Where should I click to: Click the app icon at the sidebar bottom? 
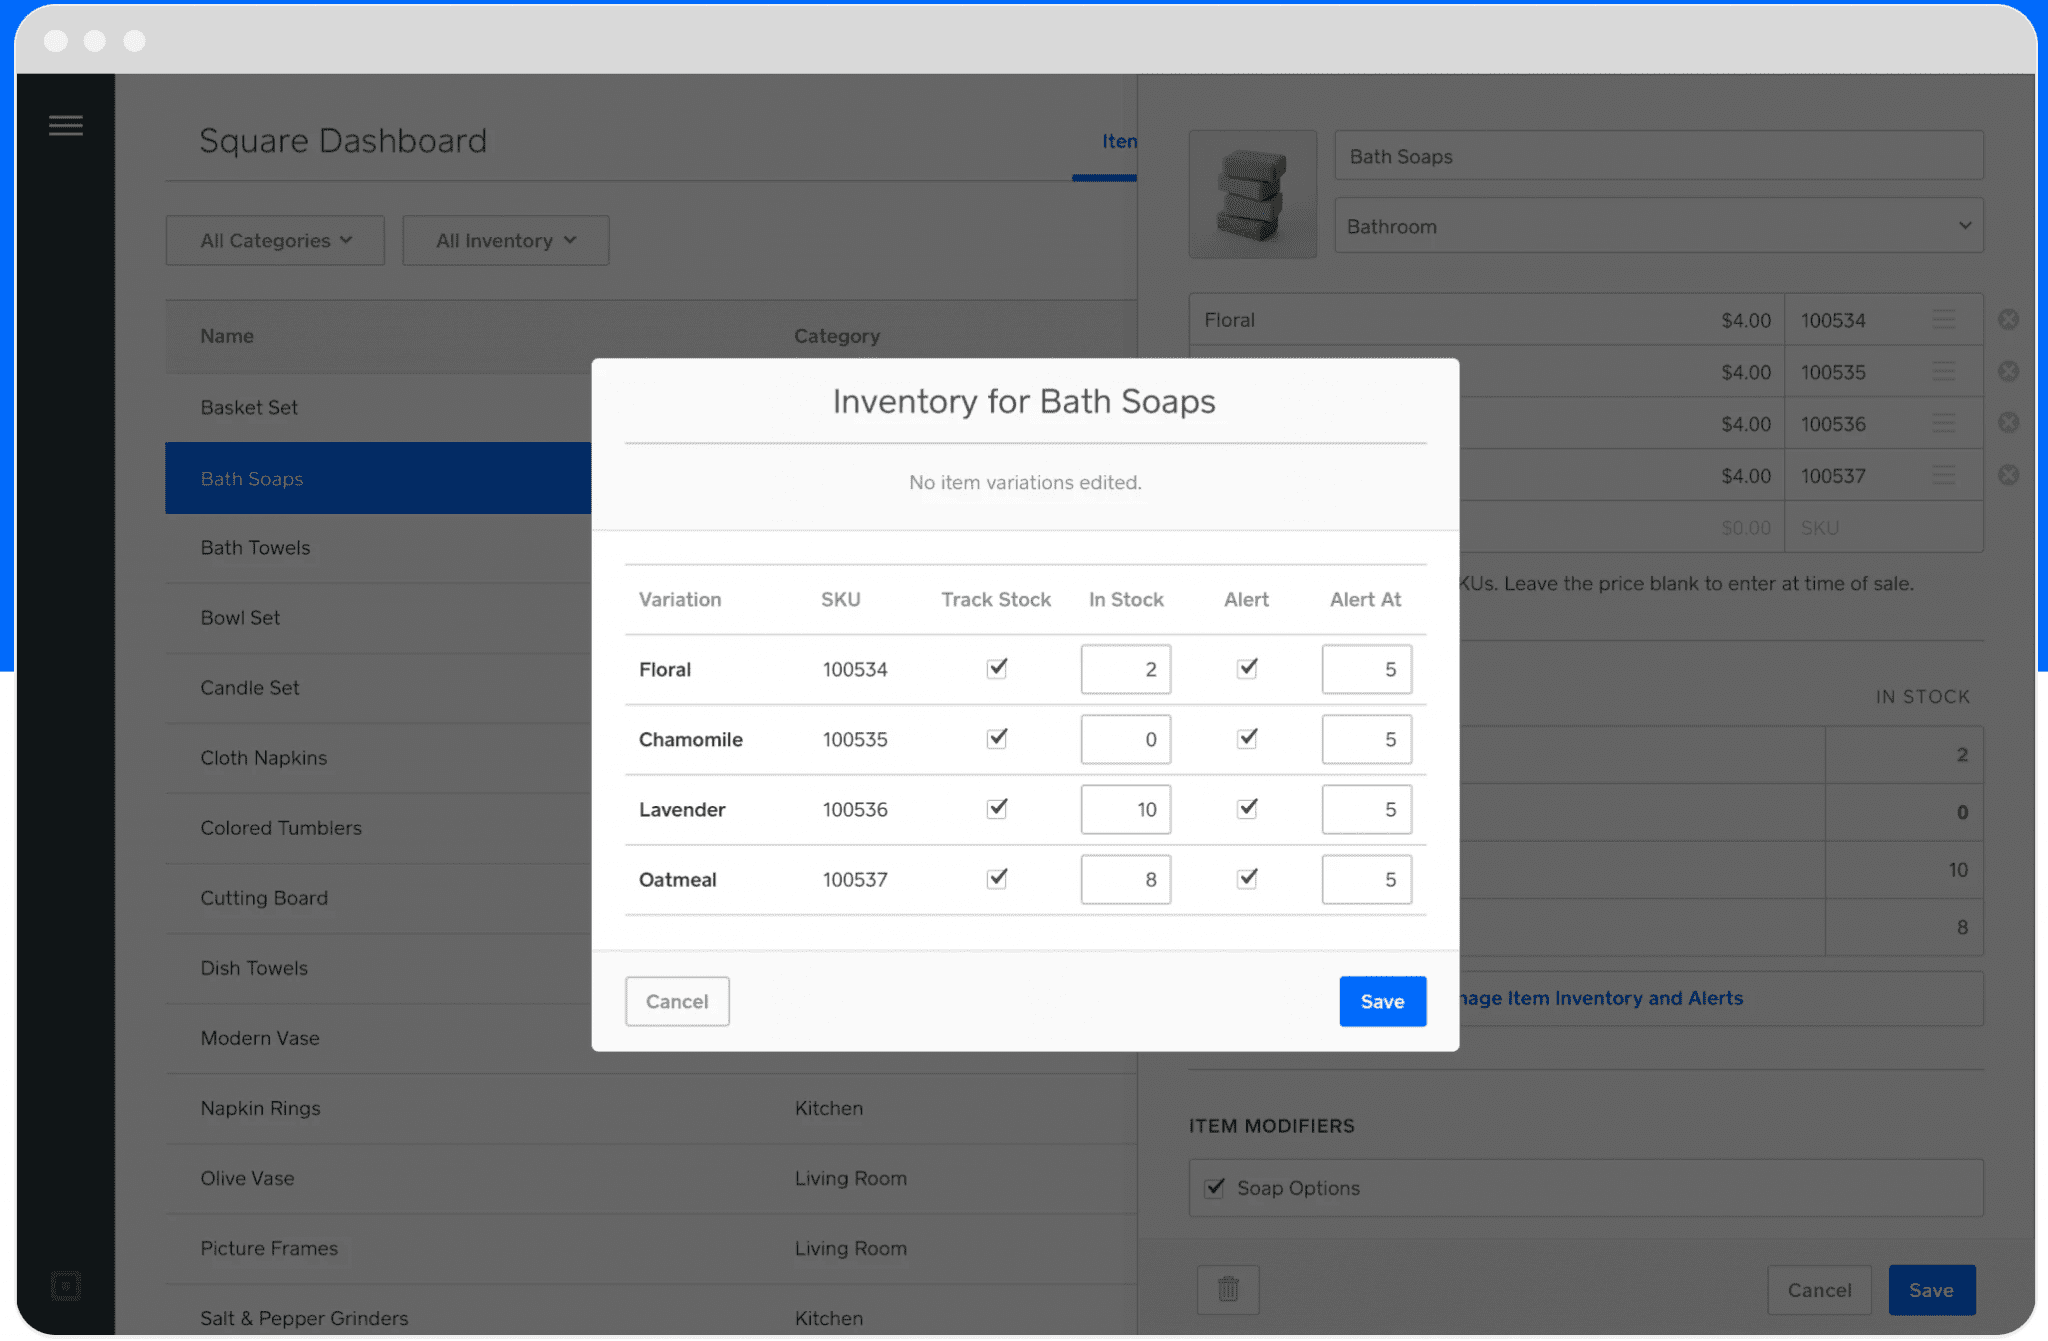pos(66,1286)
